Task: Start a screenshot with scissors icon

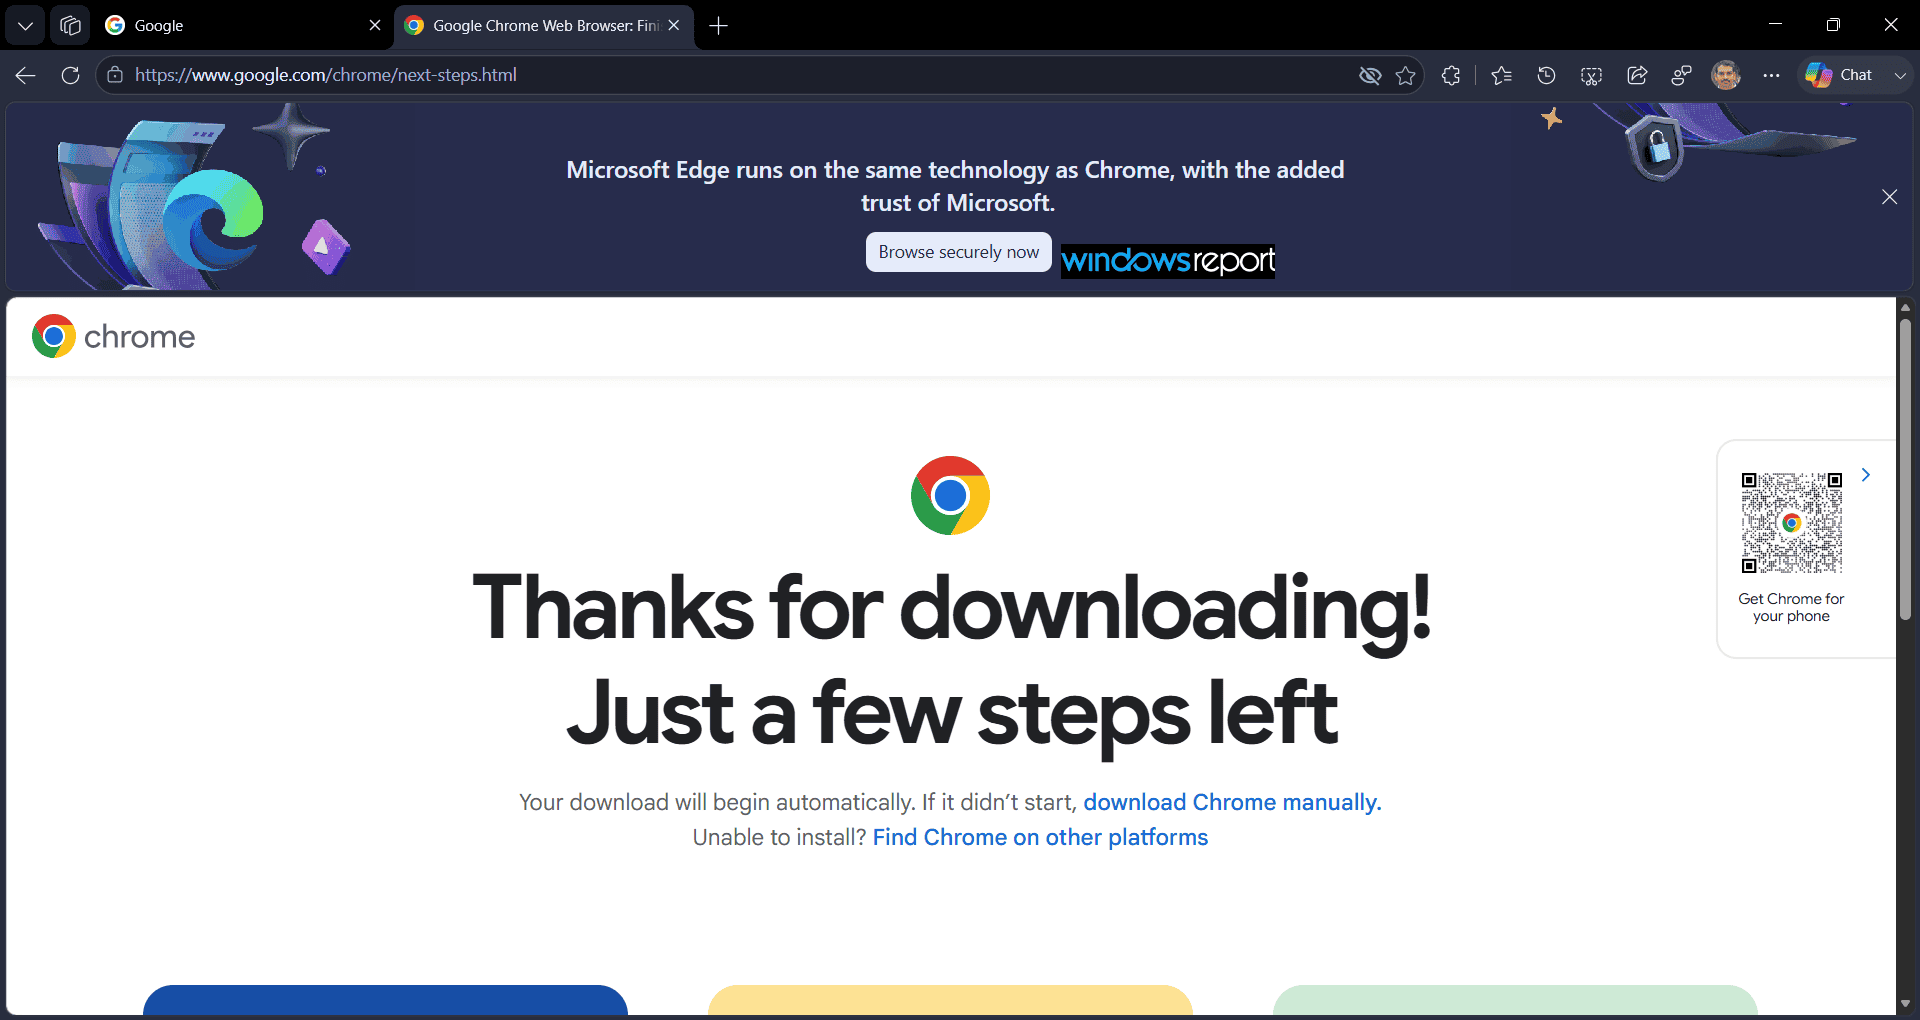Action: (x=1591, y=75)
